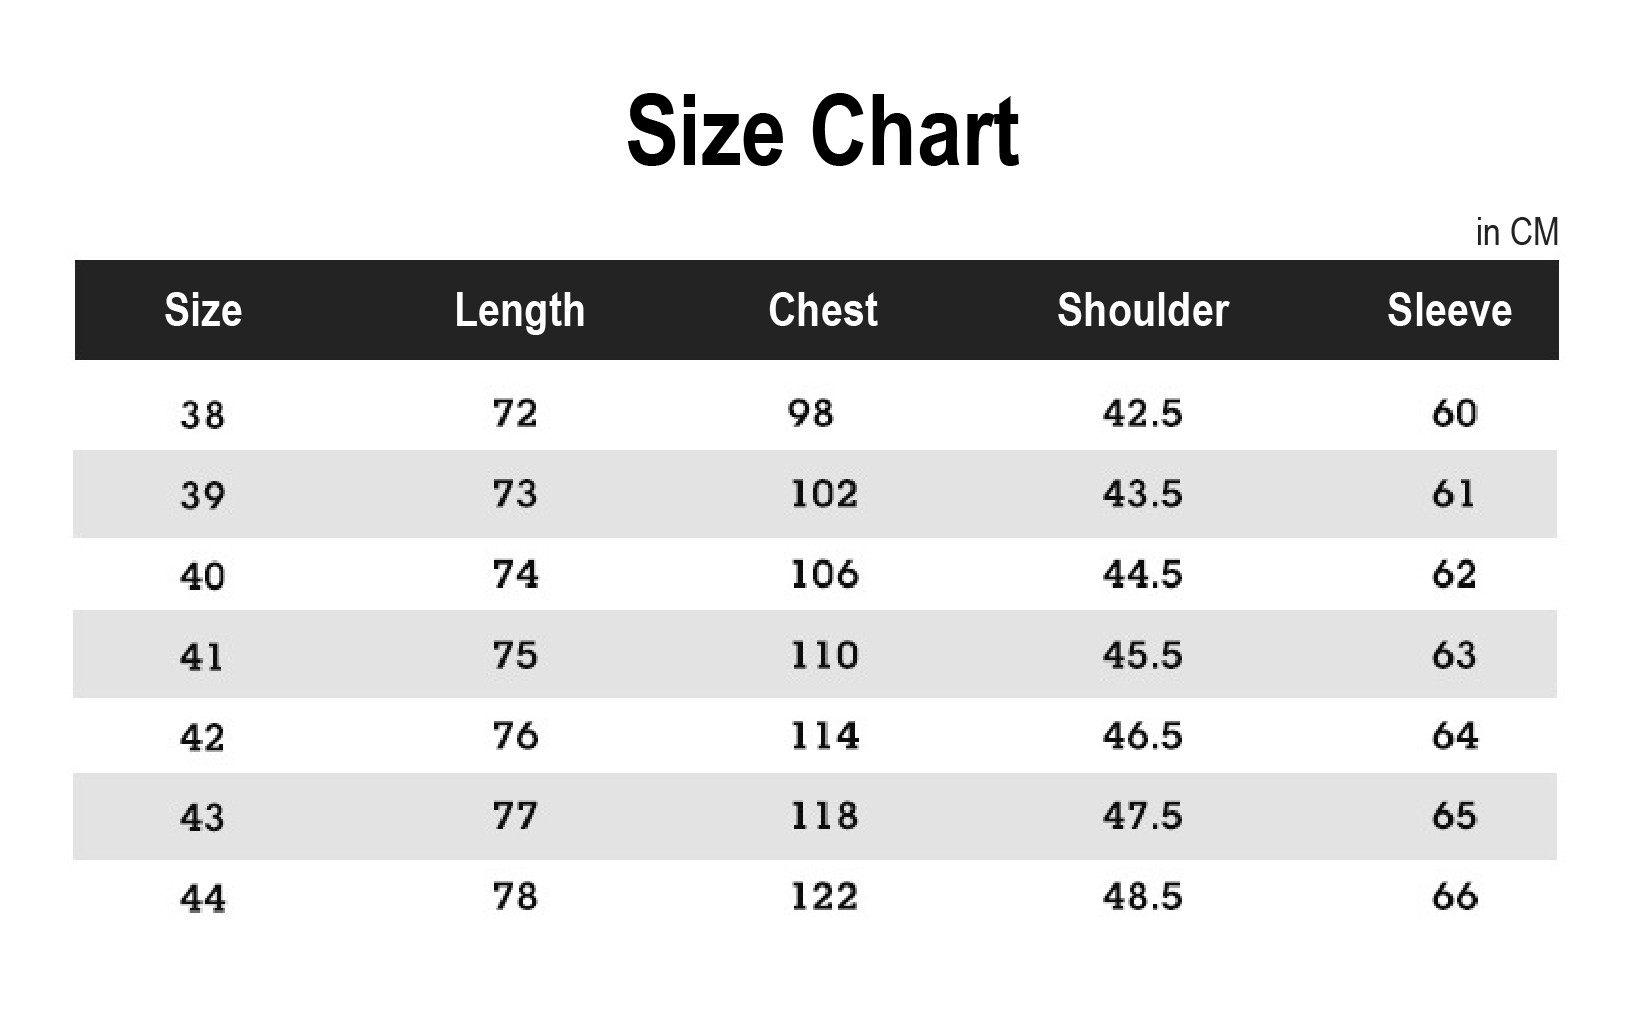This screenshot has height=1017, width=1647.
Task: Select the Length column header
Action: [519, 310]
